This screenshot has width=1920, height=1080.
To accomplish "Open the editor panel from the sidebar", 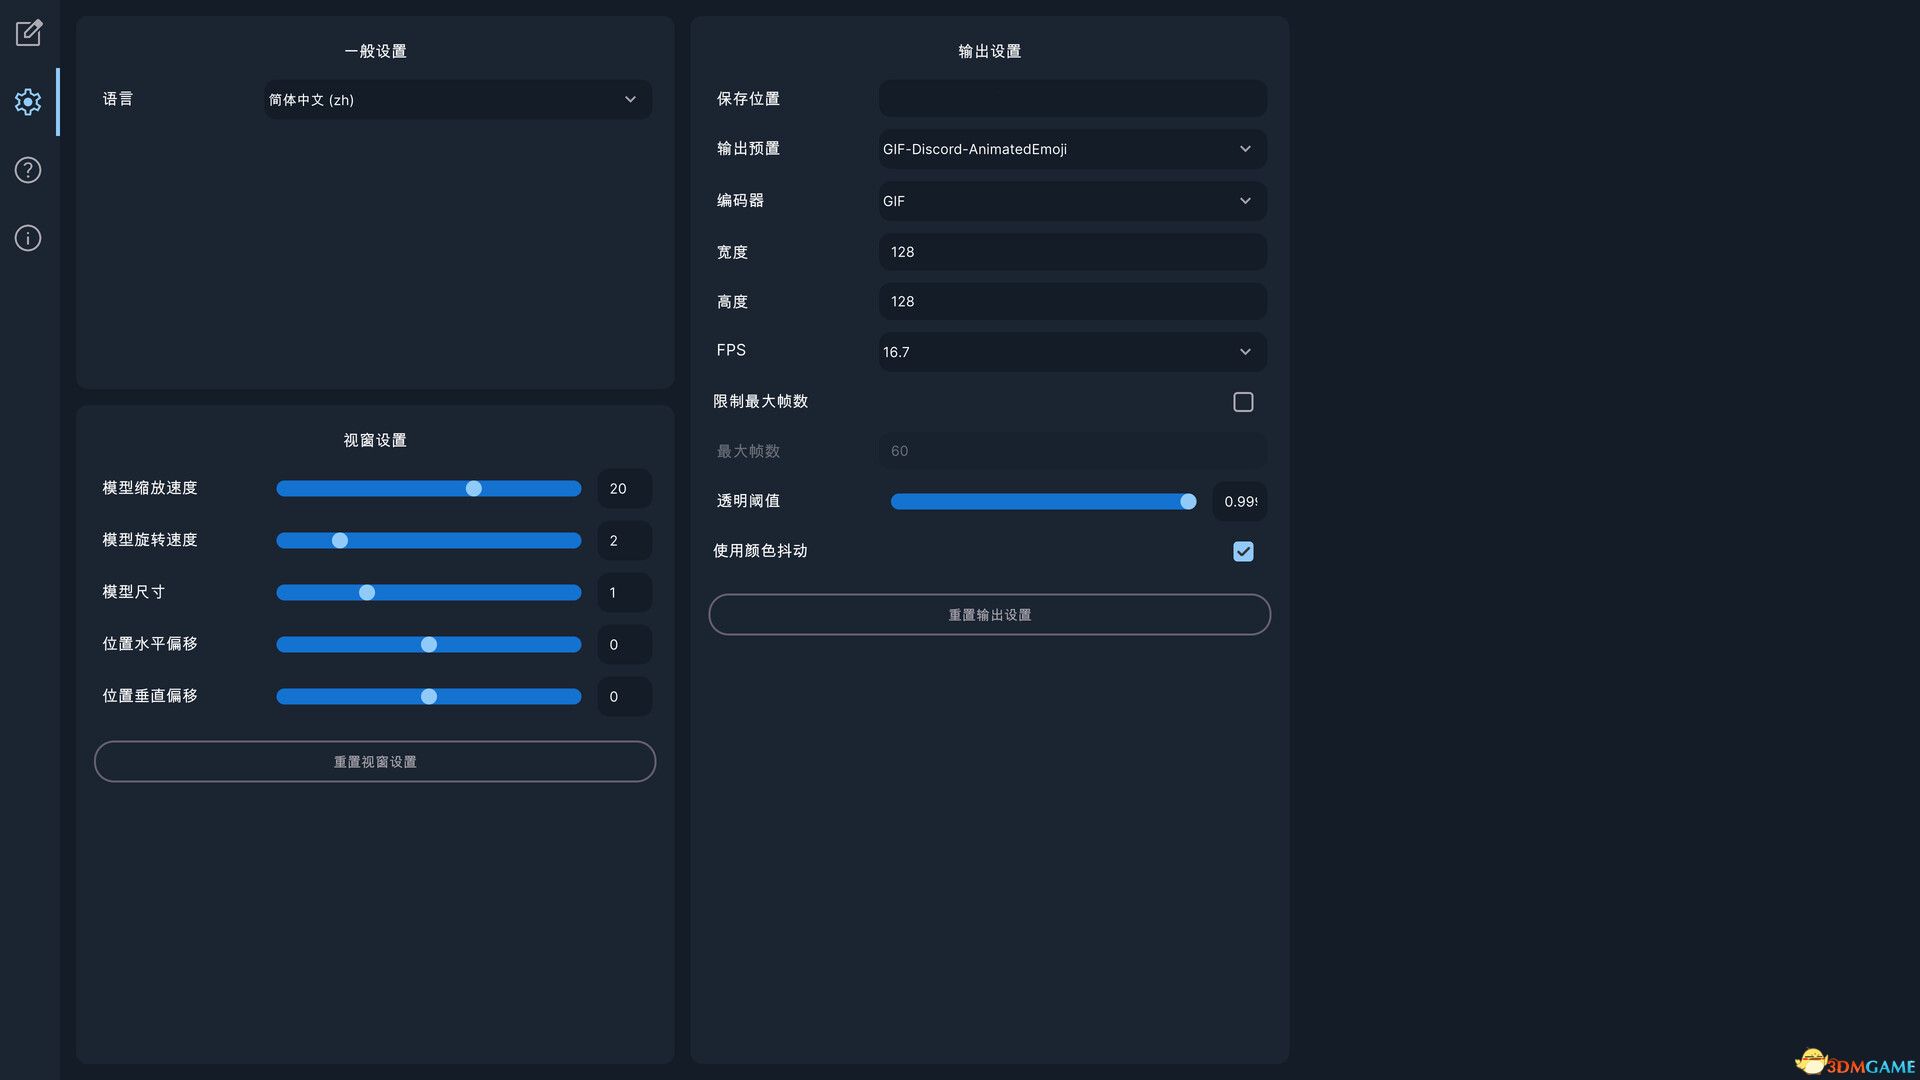I will tap(28, 33).
